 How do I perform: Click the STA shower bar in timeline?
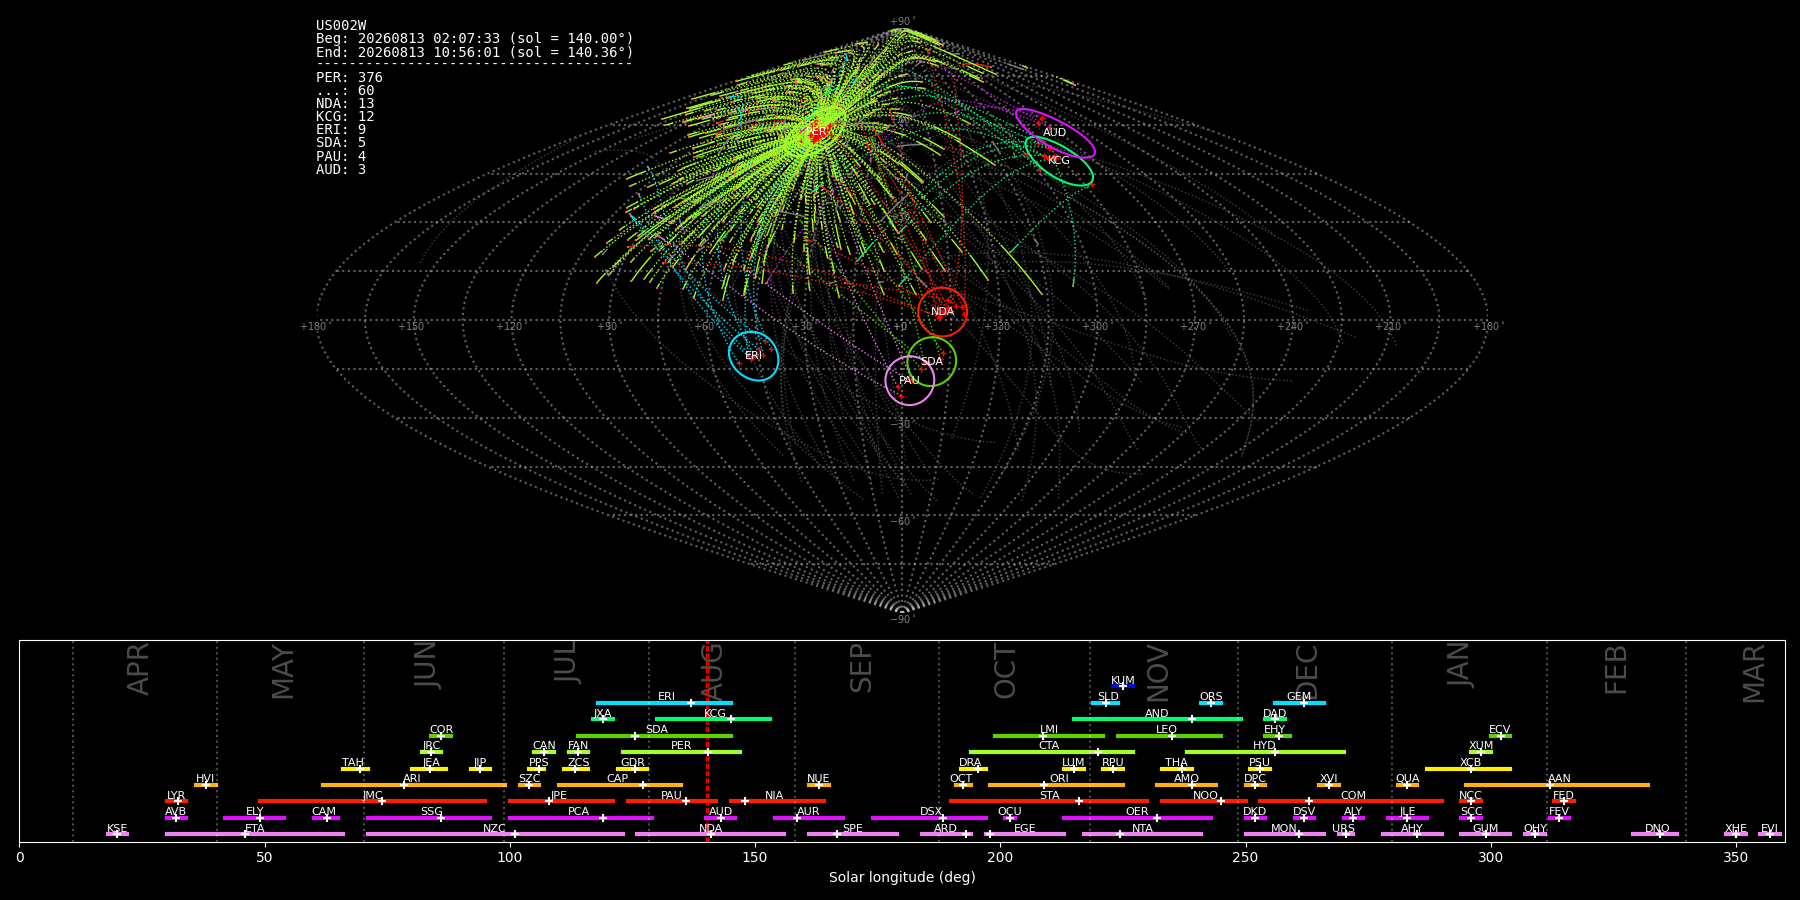(1049, 801)
